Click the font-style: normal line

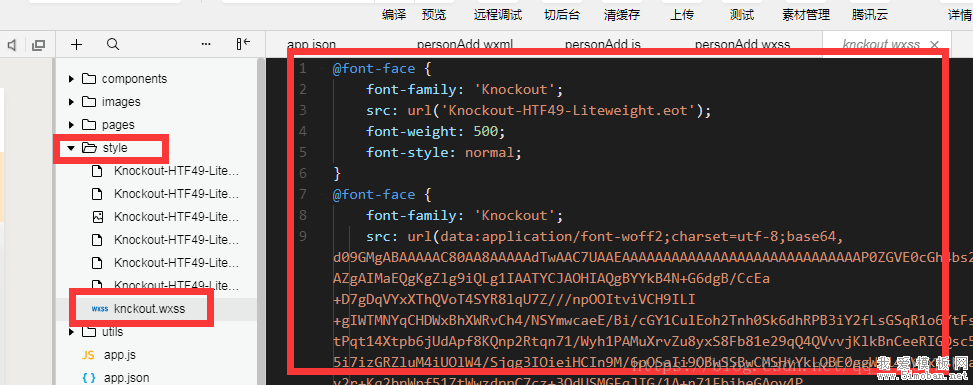click(444, 153)
